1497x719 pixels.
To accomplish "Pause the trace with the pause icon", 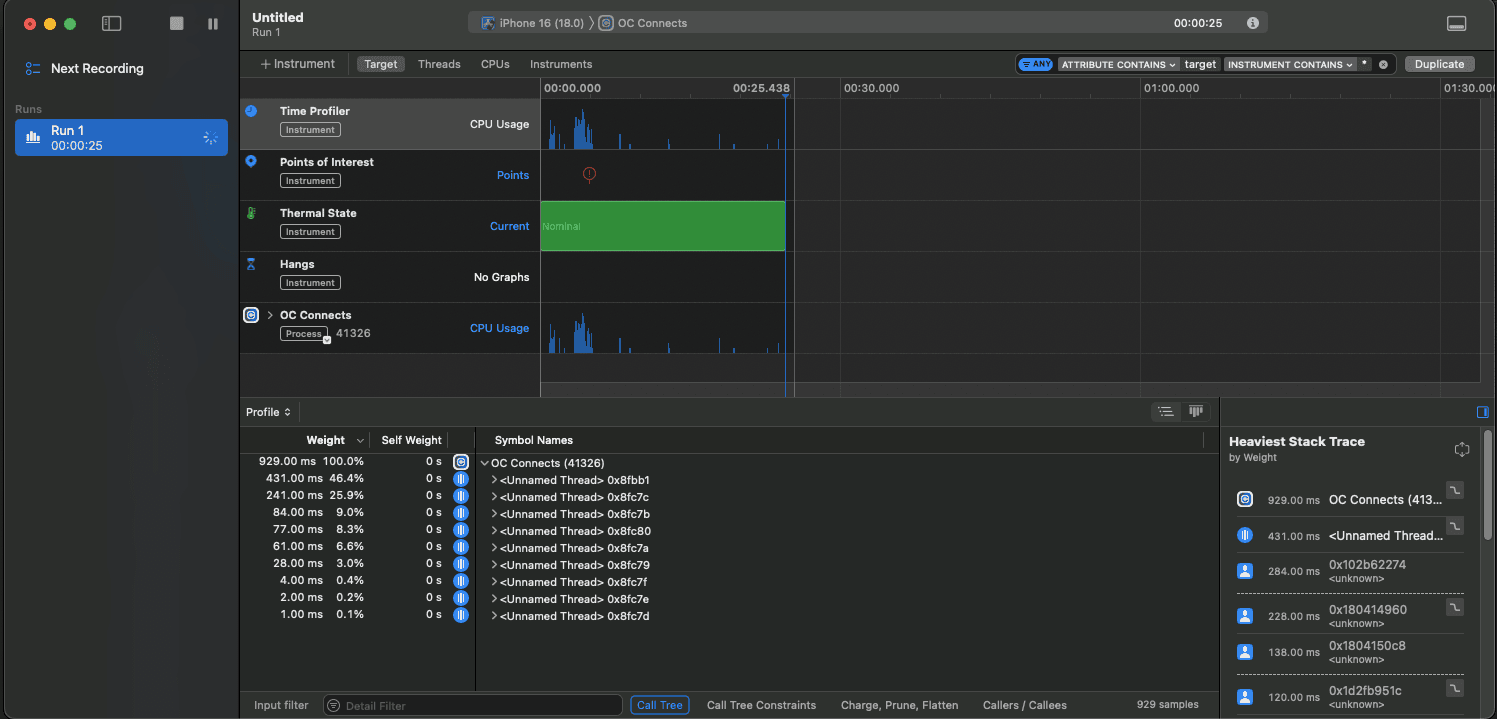I will tap(213, 23).
